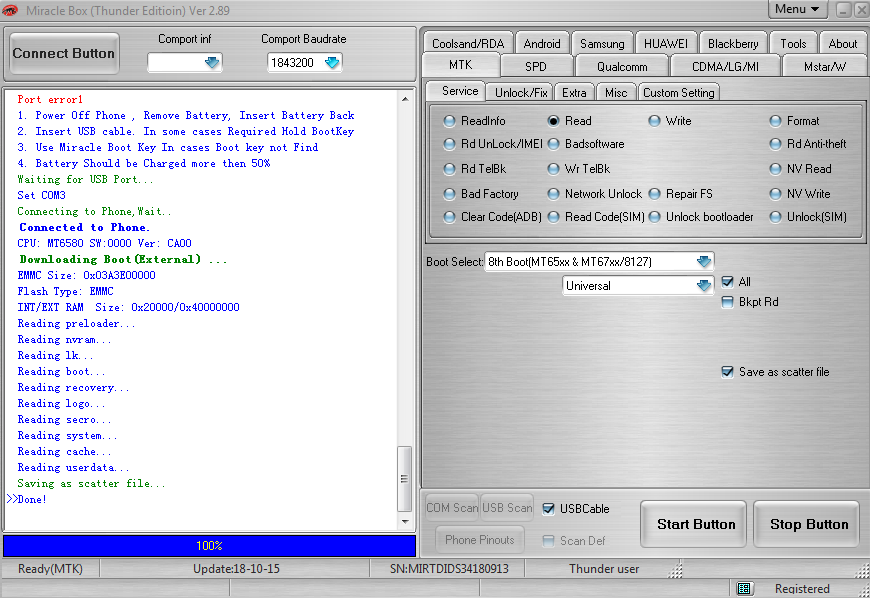Screen dimensions: 870x598
Task: Click the USB Scan button
Action: tap(507, 508)
